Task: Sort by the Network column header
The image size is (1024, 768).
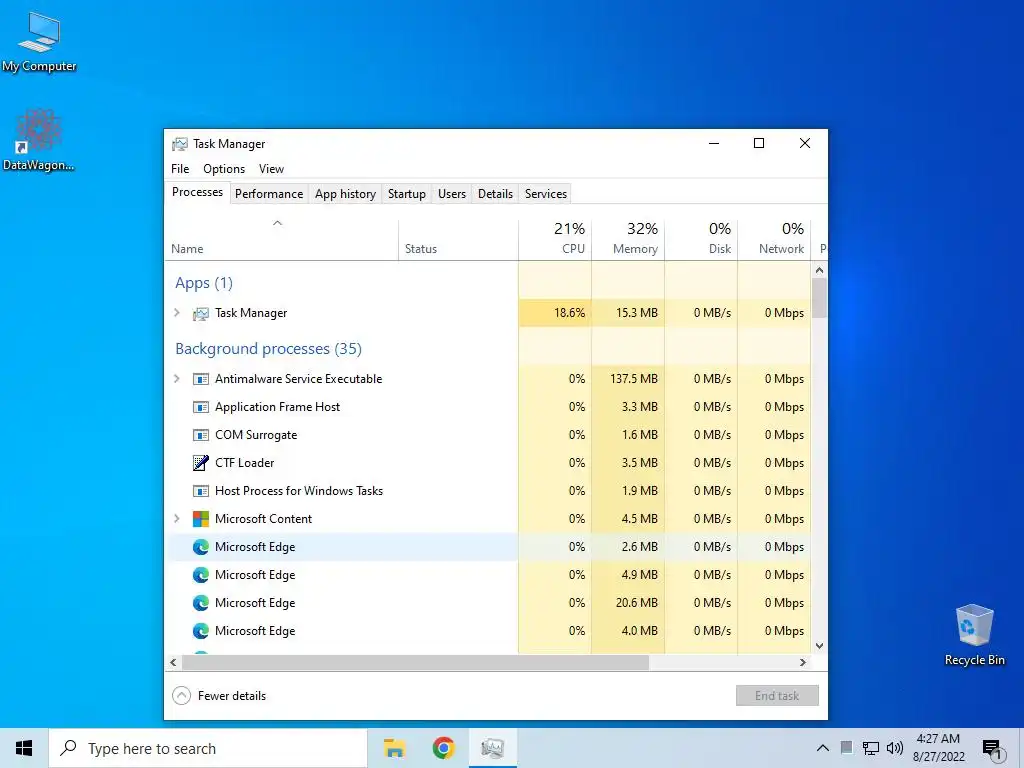Action: 775,239
